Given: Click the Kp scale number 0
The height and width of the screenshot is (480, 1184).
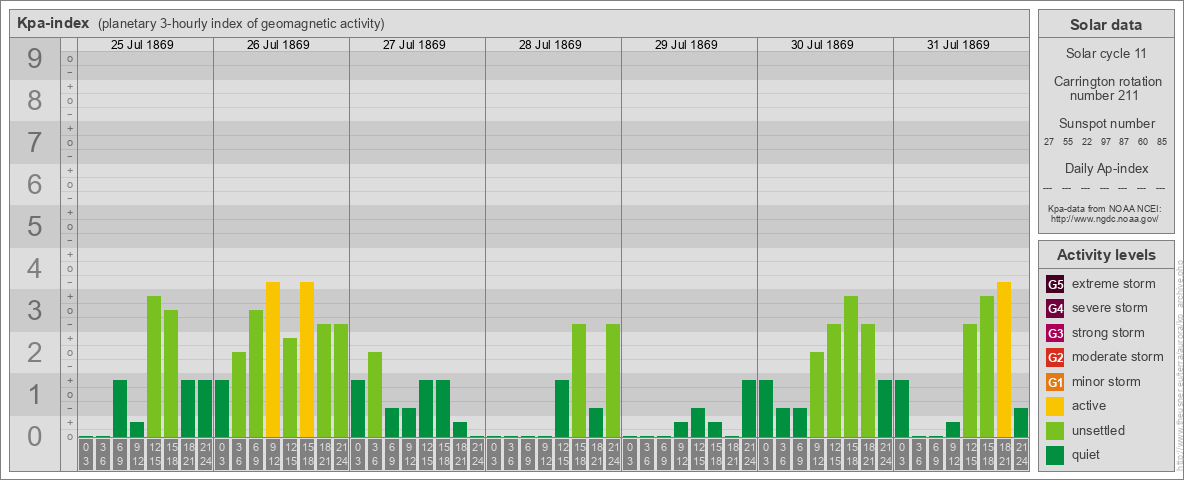Looking at the screenshot, I should click(35, 436).
